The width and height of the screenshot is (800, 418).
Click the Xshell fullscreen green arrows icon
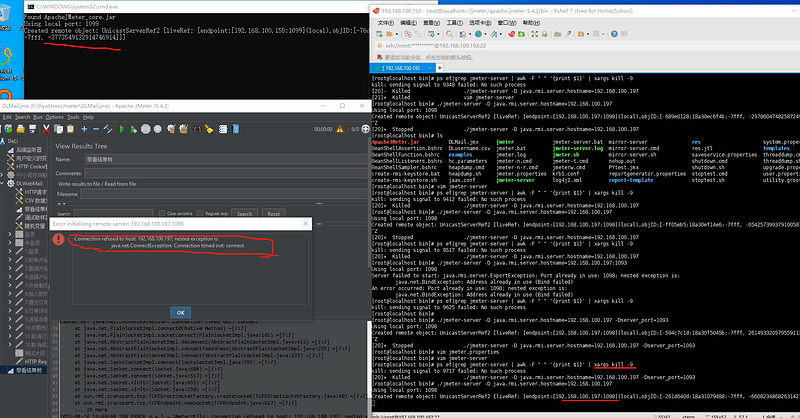point(534,34)
